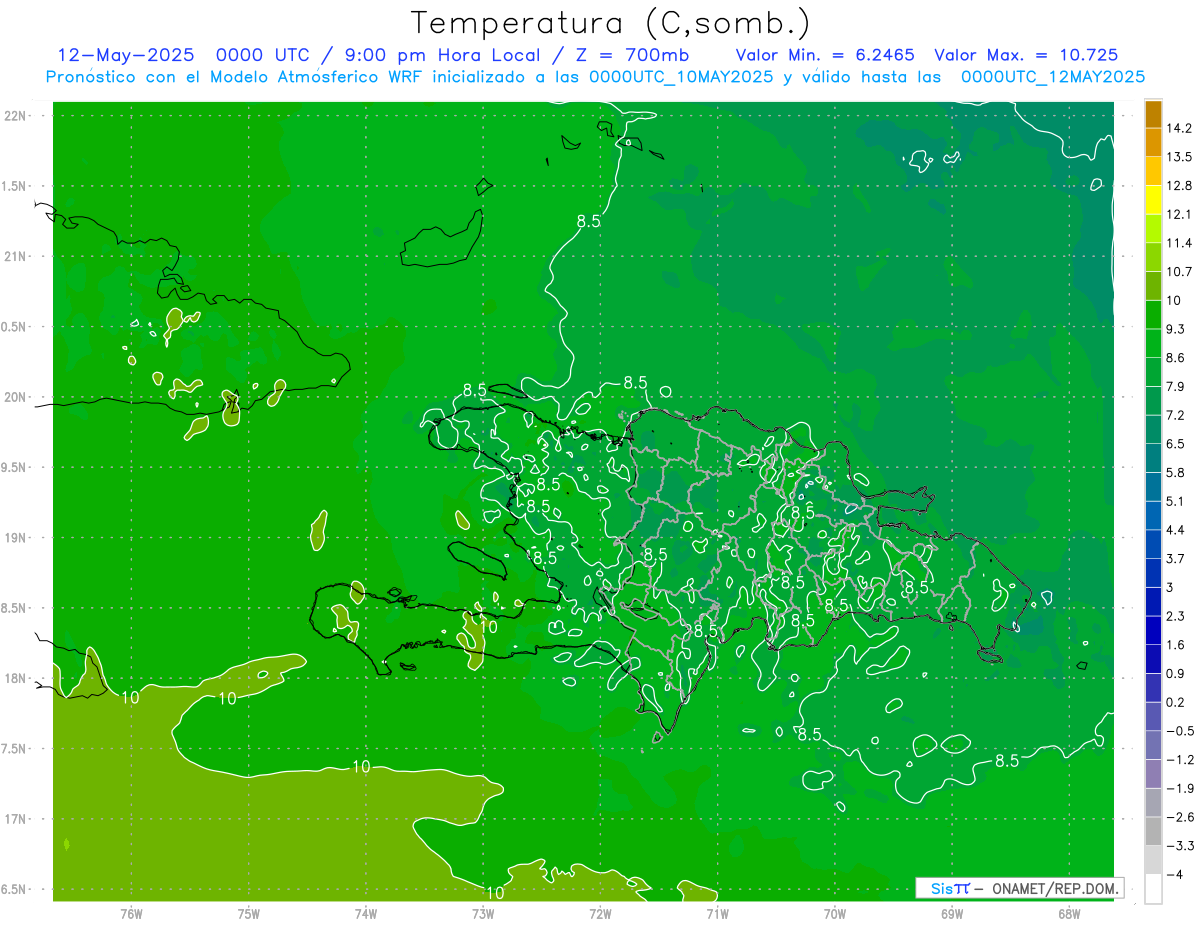Click the 7.9 colorbar label
This screenshot has width=1200, height=927.
(x=1176, y=387)
